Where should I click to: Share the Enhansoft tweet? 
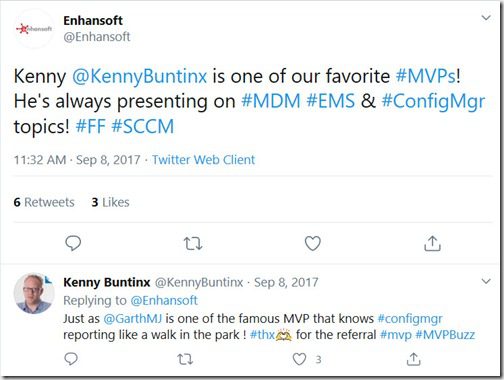click(432, 243)
